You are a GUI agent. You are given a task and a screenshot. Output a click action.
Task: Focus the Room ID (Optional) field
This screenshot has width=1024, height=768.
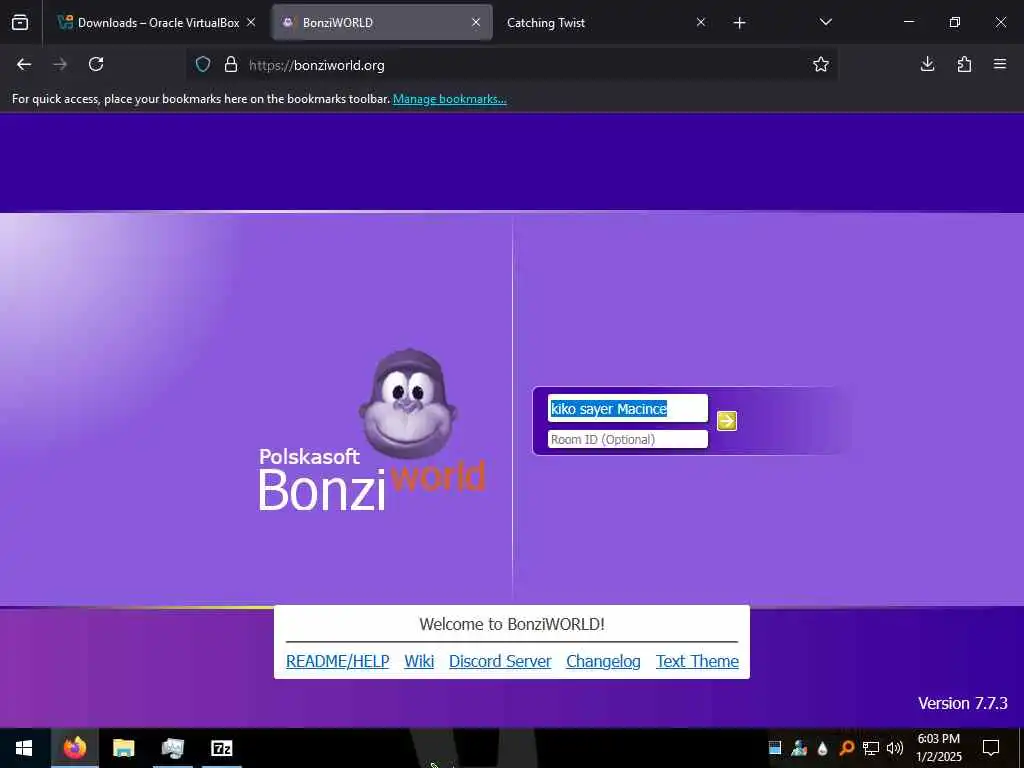click(627, 439)
